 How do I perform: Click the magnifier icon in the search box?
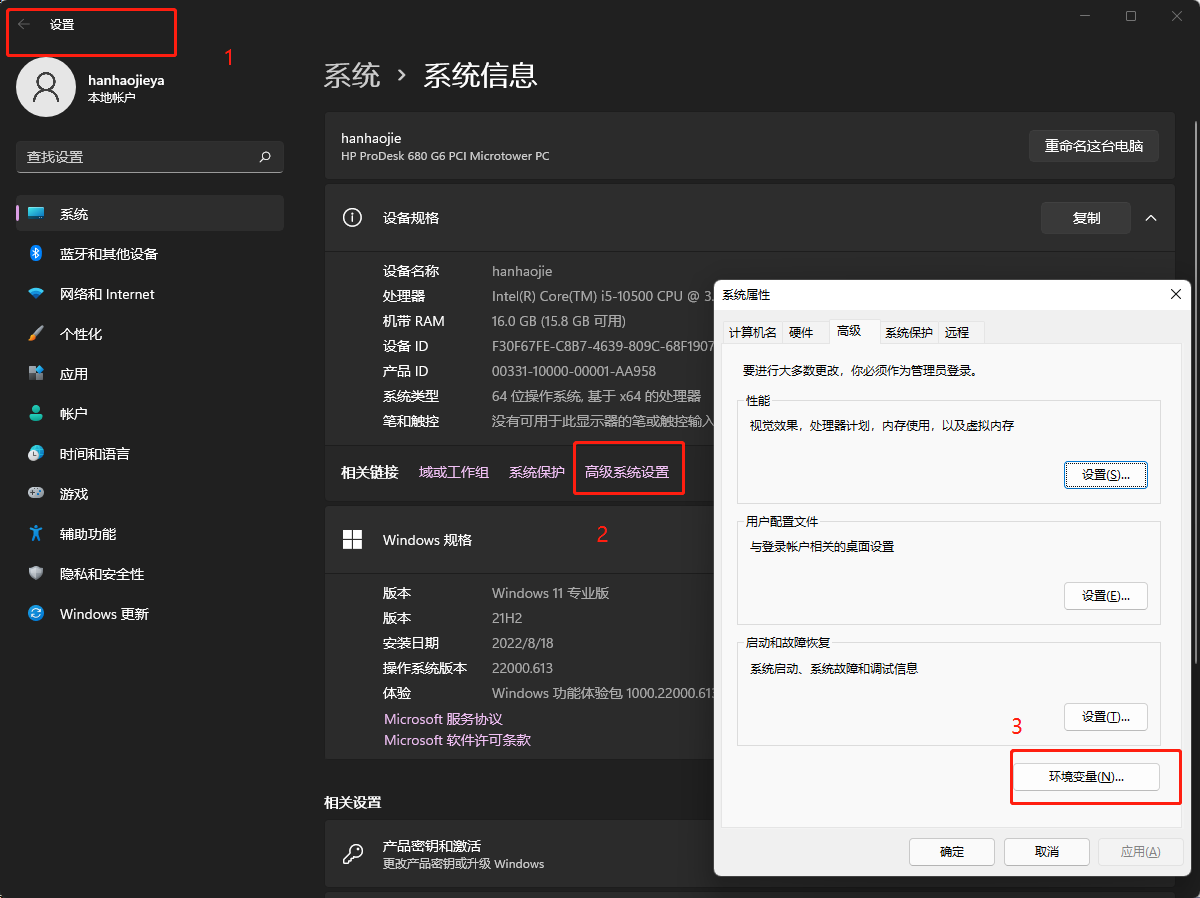[x=265, y=157]
